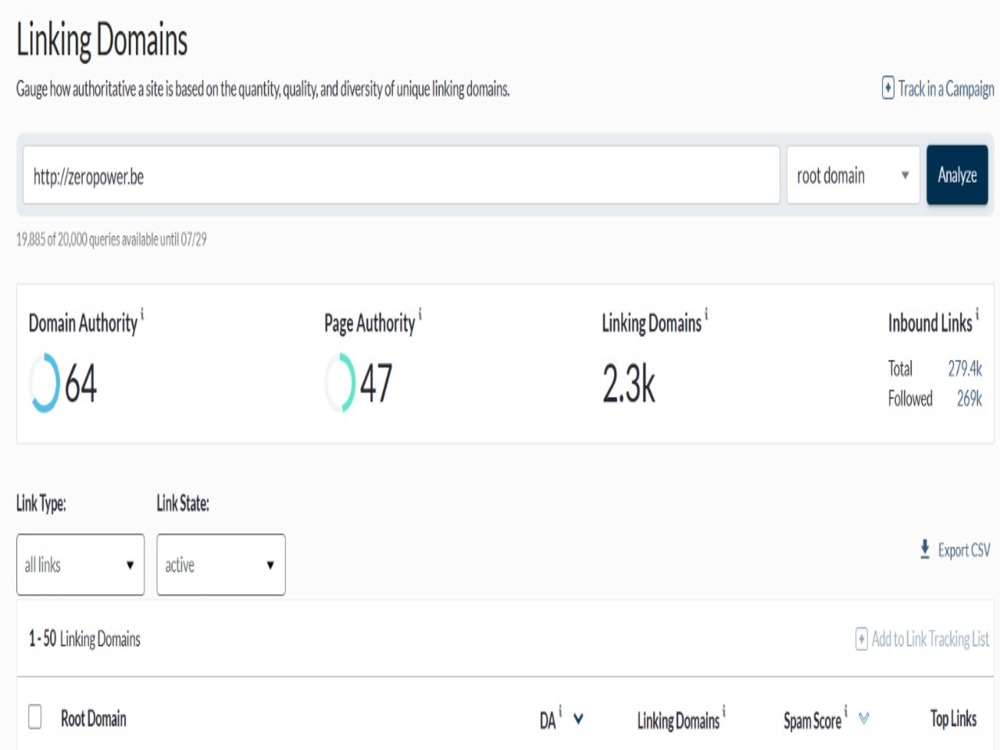Sort the table by Root Domain column
Viewport: 1000px width, 750px height.
[x=94, y=719]
